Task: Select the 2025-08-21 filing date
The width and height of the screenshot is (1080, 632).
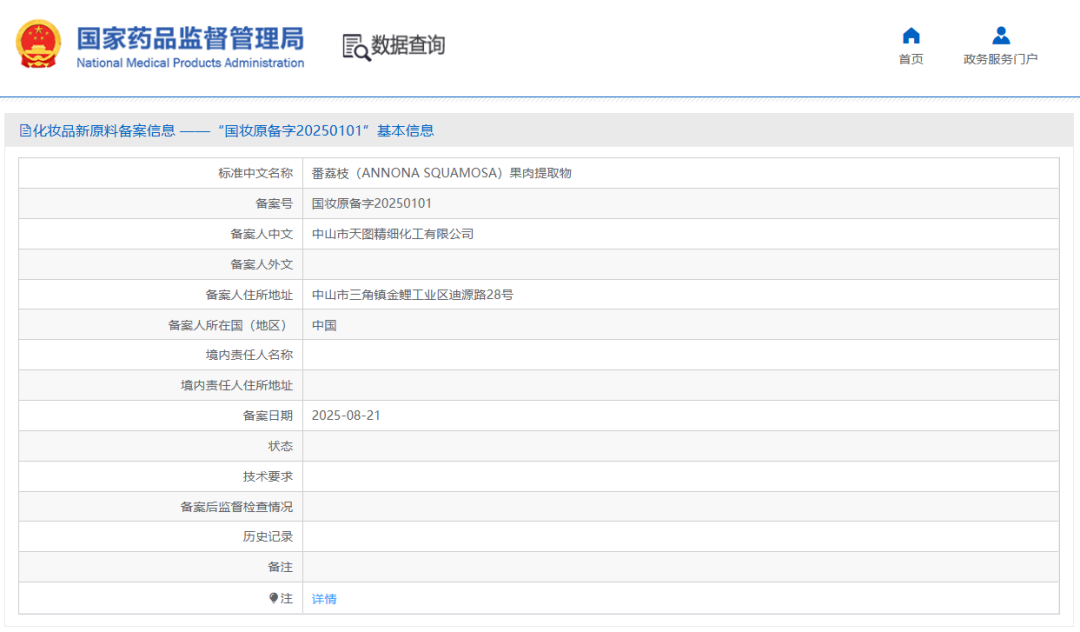Action: click(x=346, y=416)
